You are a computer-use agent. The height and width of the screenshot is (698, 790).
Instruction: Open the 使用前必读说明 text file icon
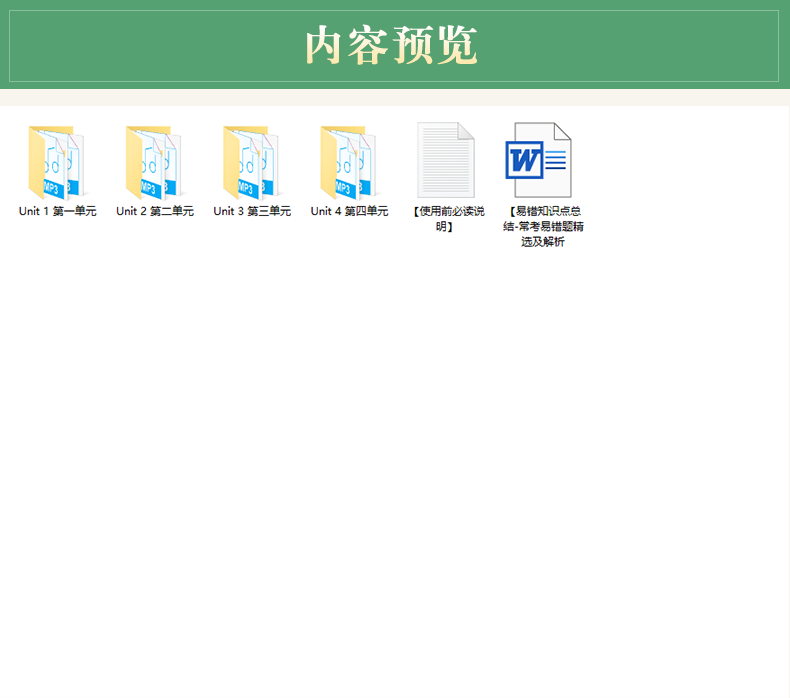[445, 160]
